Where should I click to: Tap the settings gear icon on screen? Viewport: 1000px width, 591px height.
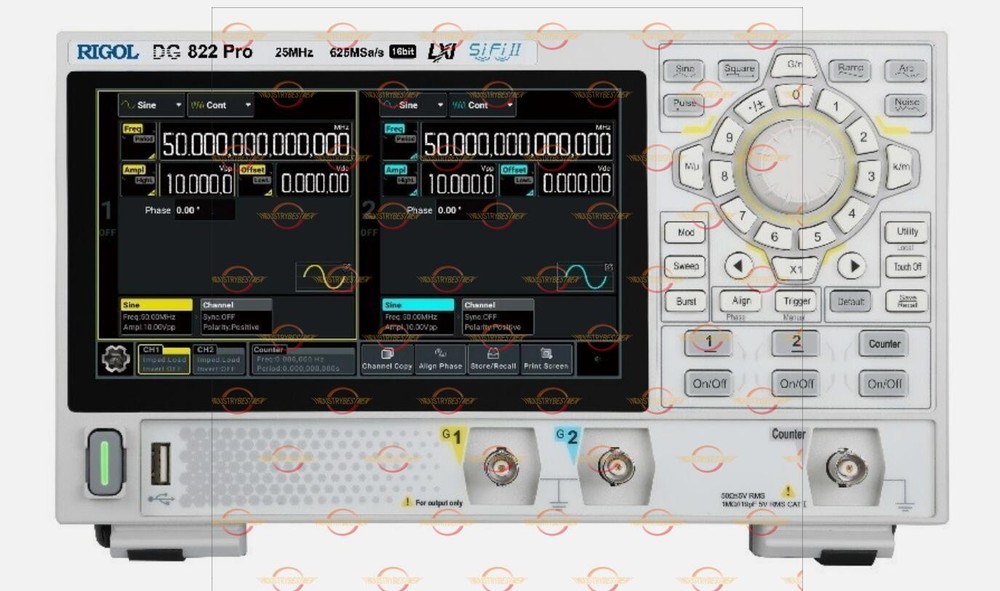(115, 359)
